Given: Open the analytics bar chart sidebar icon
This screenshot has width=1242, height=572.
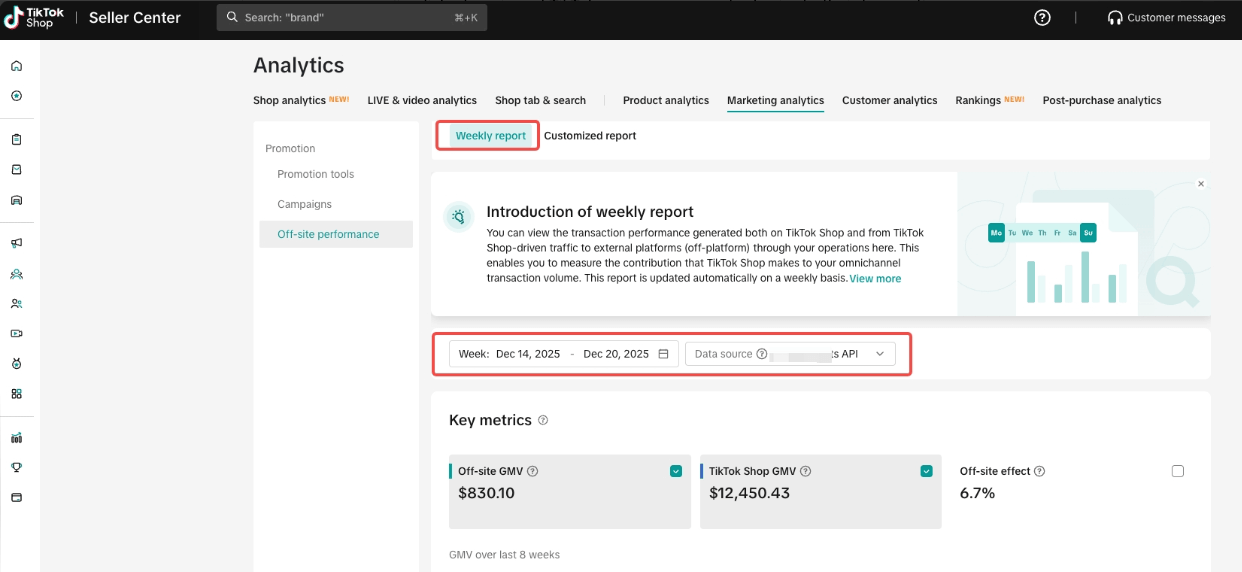Looking at the screenshot, I should coord(16,437).
